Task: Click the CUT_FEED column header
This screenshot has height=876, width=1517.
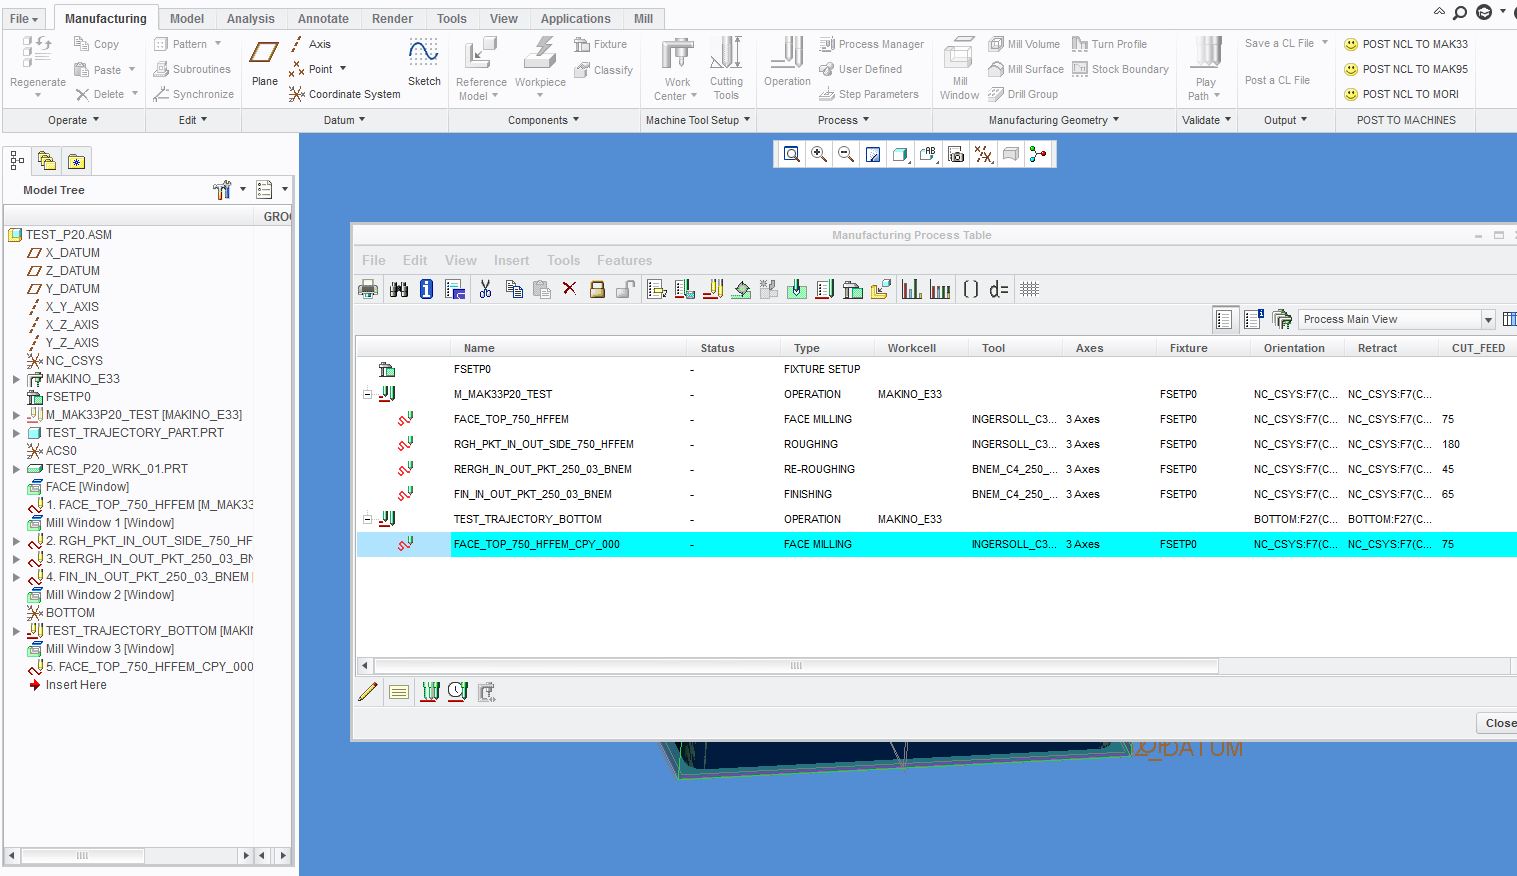Action: point(1478,348)
